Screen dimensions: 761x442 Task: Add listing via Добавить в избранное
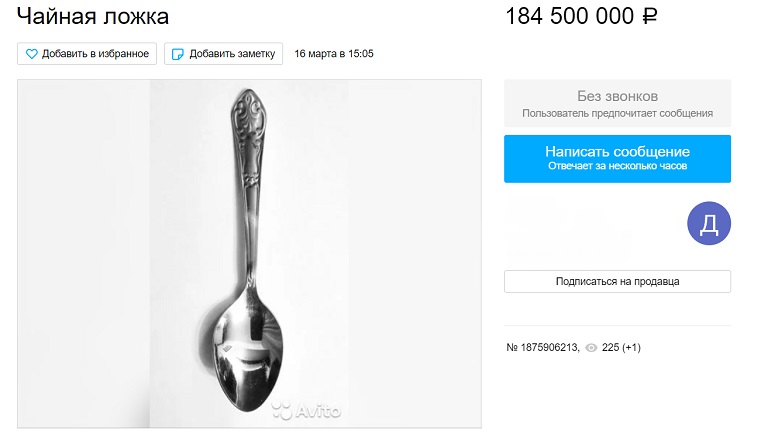tap(87, 53)
